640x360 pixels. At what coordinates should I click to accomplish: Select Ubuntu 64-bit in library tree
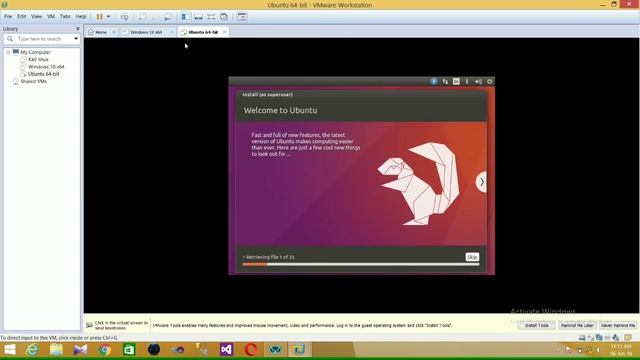coord(43,74)
